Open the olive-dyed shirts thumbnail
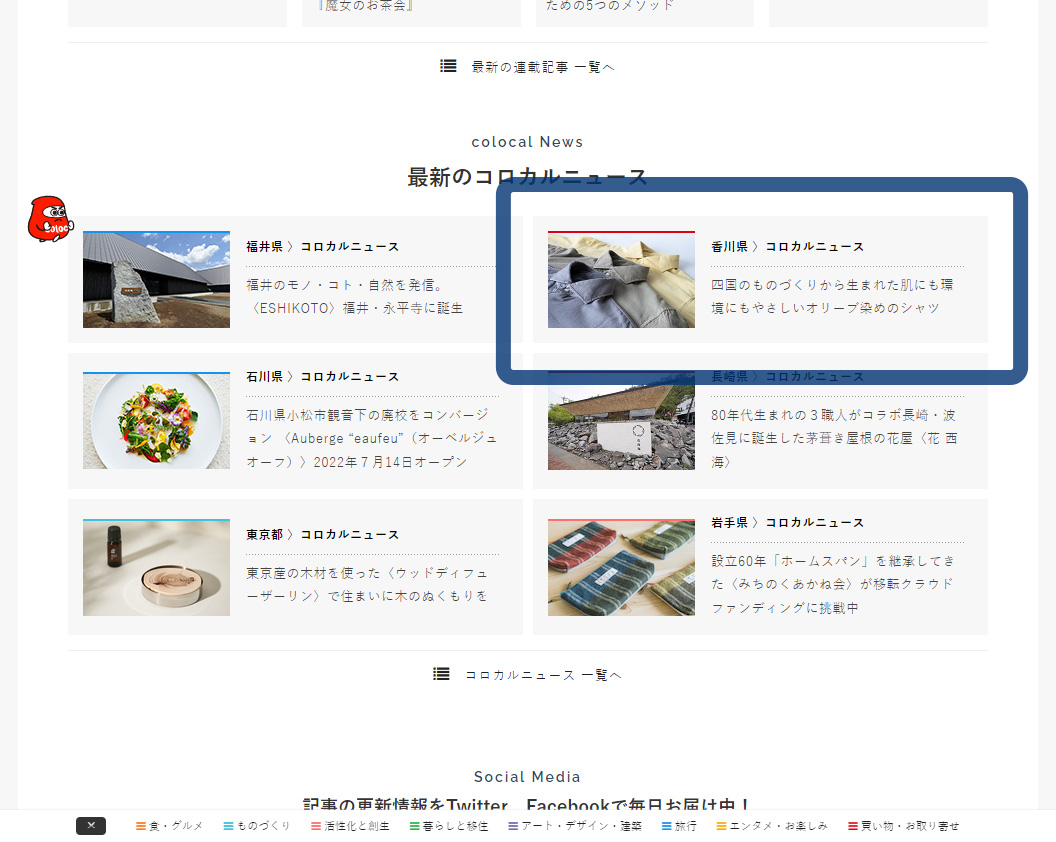This screenshot has width=1056, height=842. 621,280
